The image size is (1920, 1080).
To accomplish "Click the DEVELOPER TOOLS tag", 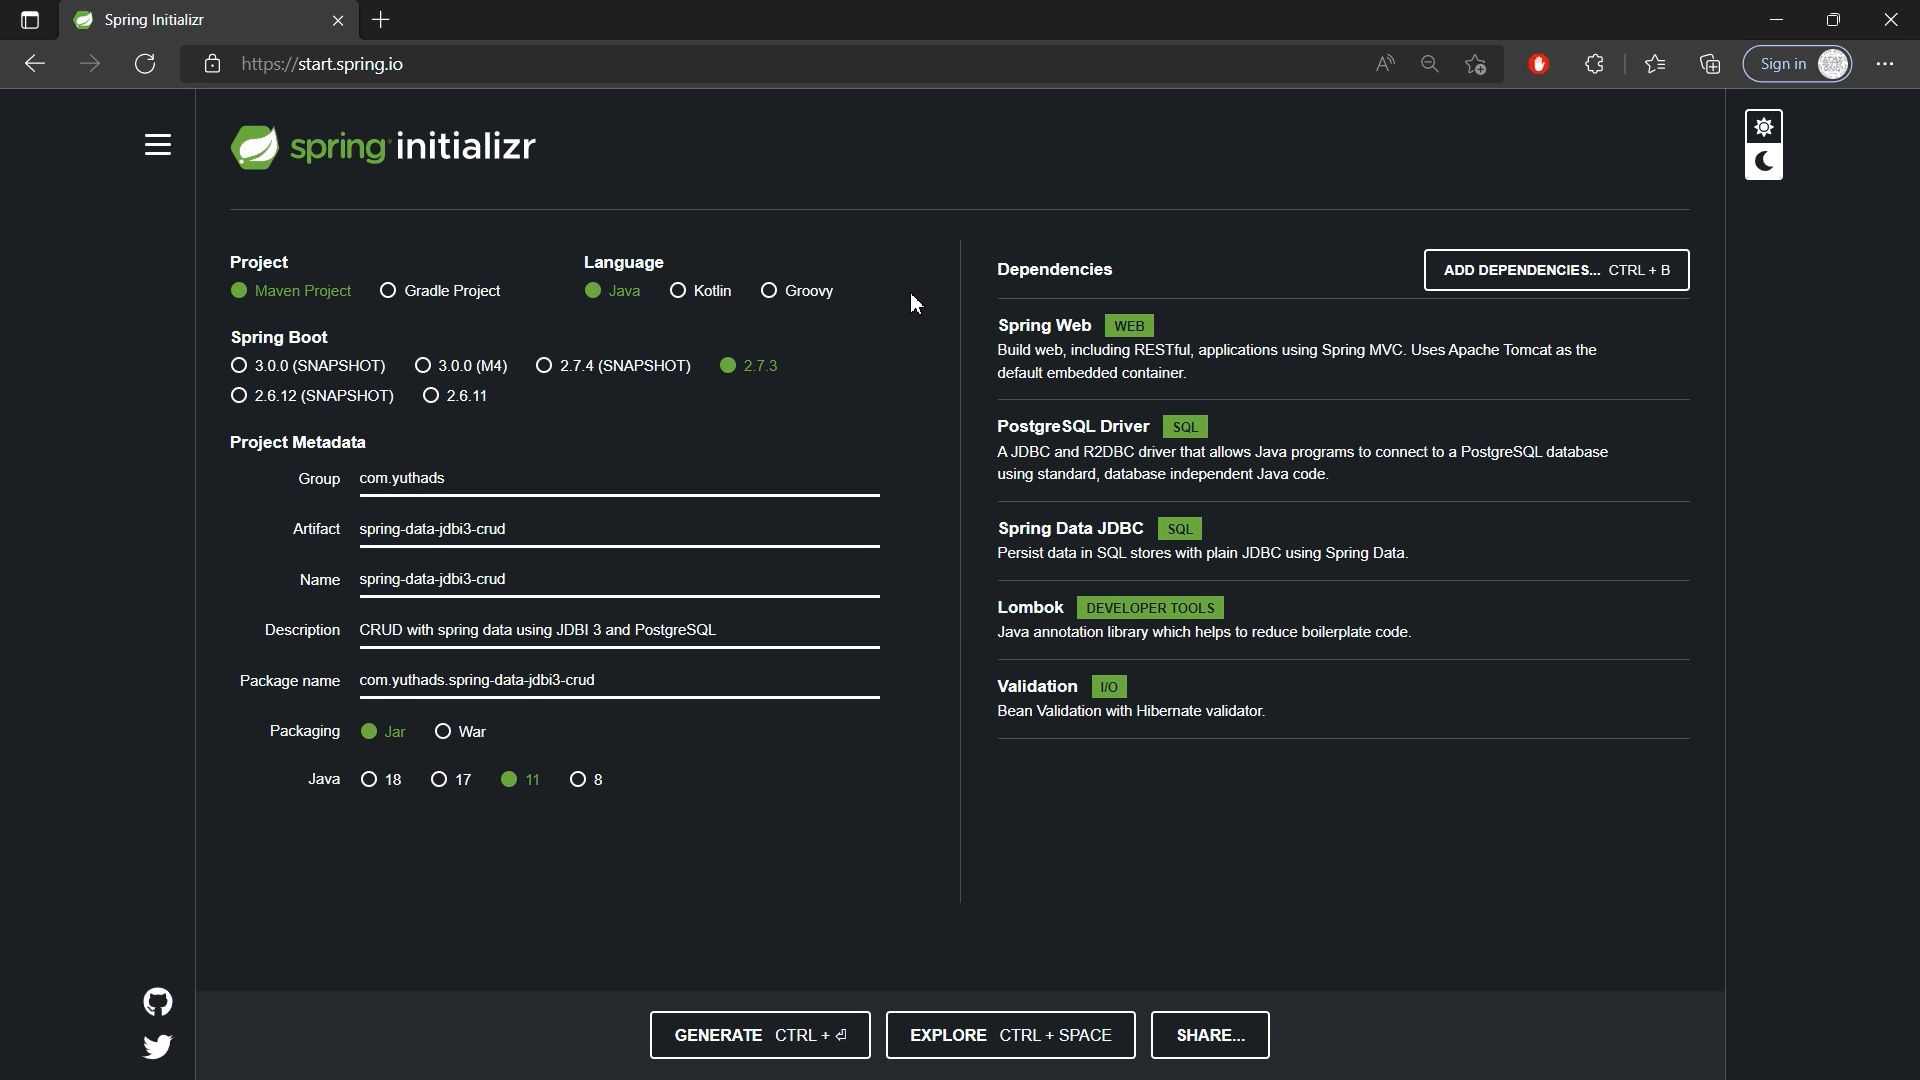I will pyautogui.click(x=1150, y=608).
